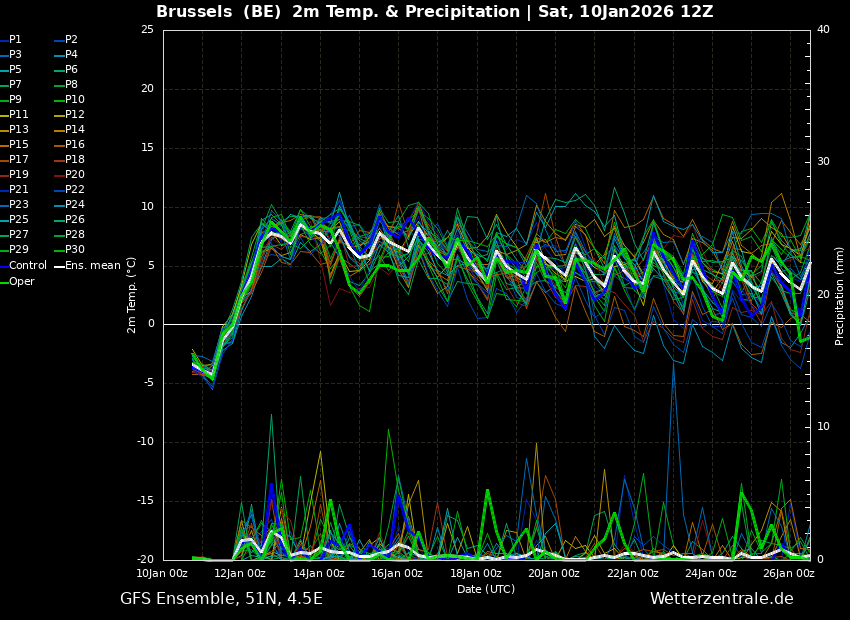This screenshot has height=620, width=850.
Task: Select the P26 legend label
Action: pyautogui.click(x=75, y=219)
